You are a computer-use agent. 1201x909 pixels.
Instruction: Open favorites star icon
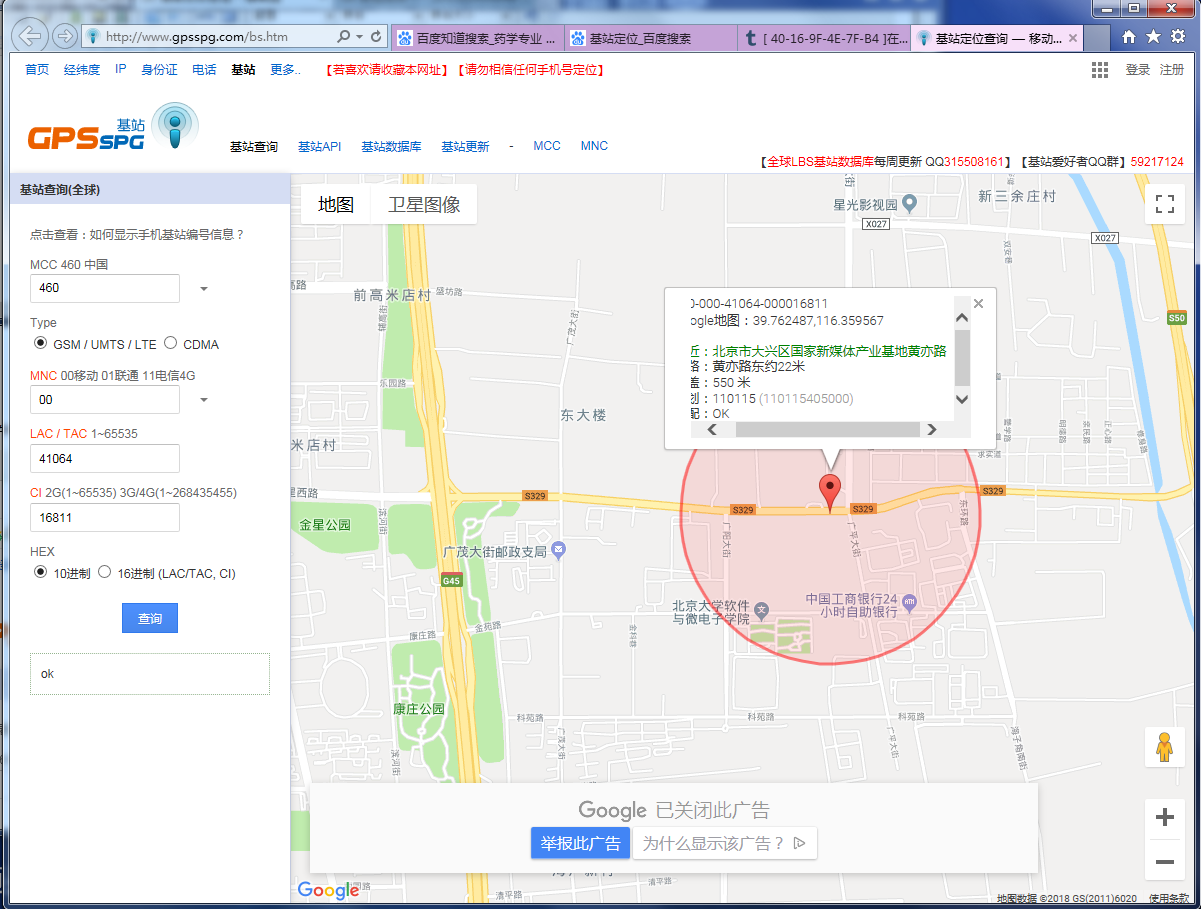1153,37
